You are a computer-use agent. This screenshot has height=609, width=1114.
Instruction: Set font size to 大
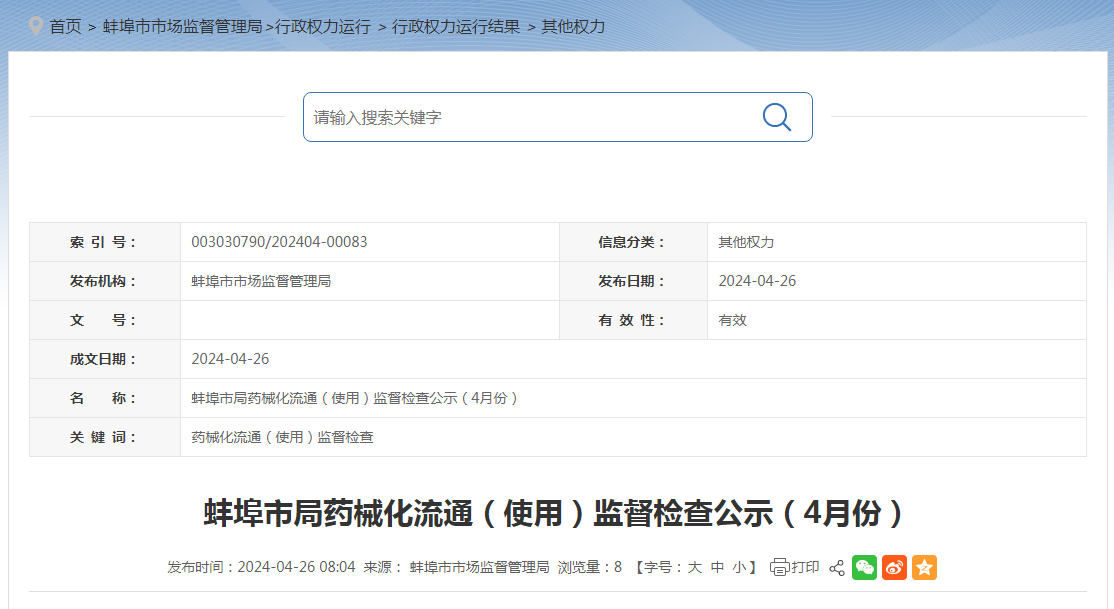695,567
